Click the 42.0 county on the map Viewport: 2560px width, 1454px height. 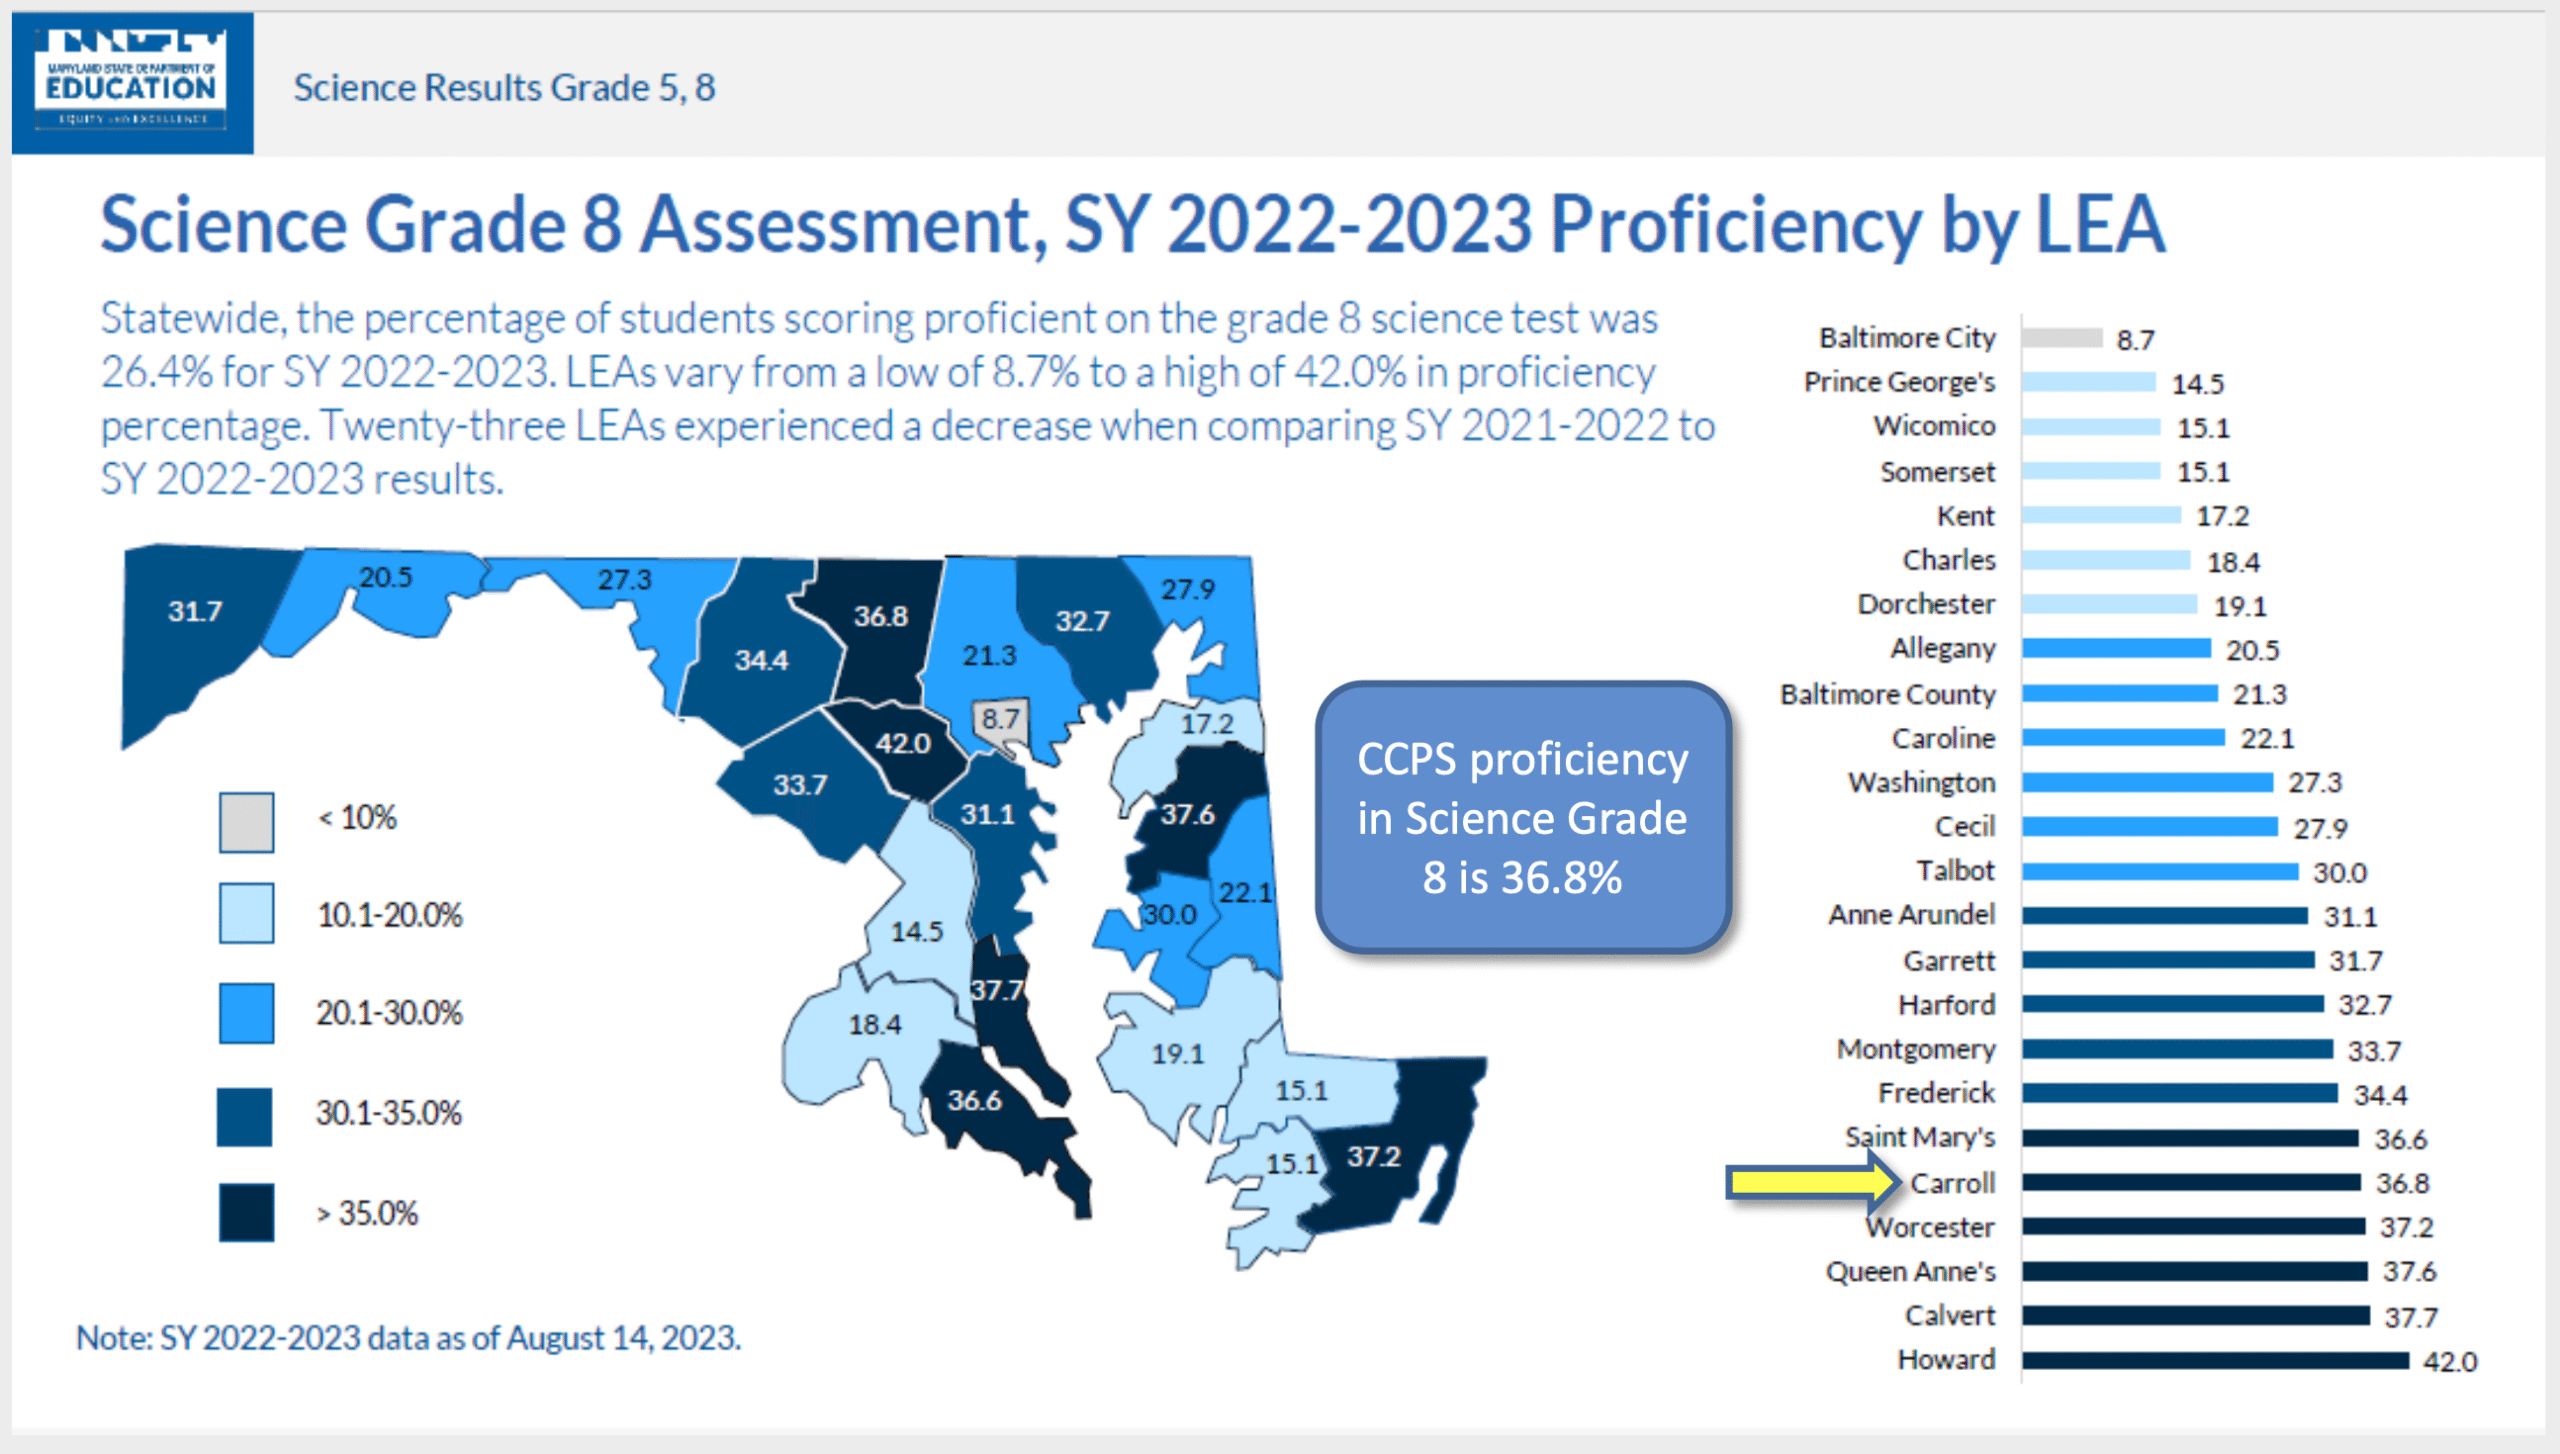point(902,744)
